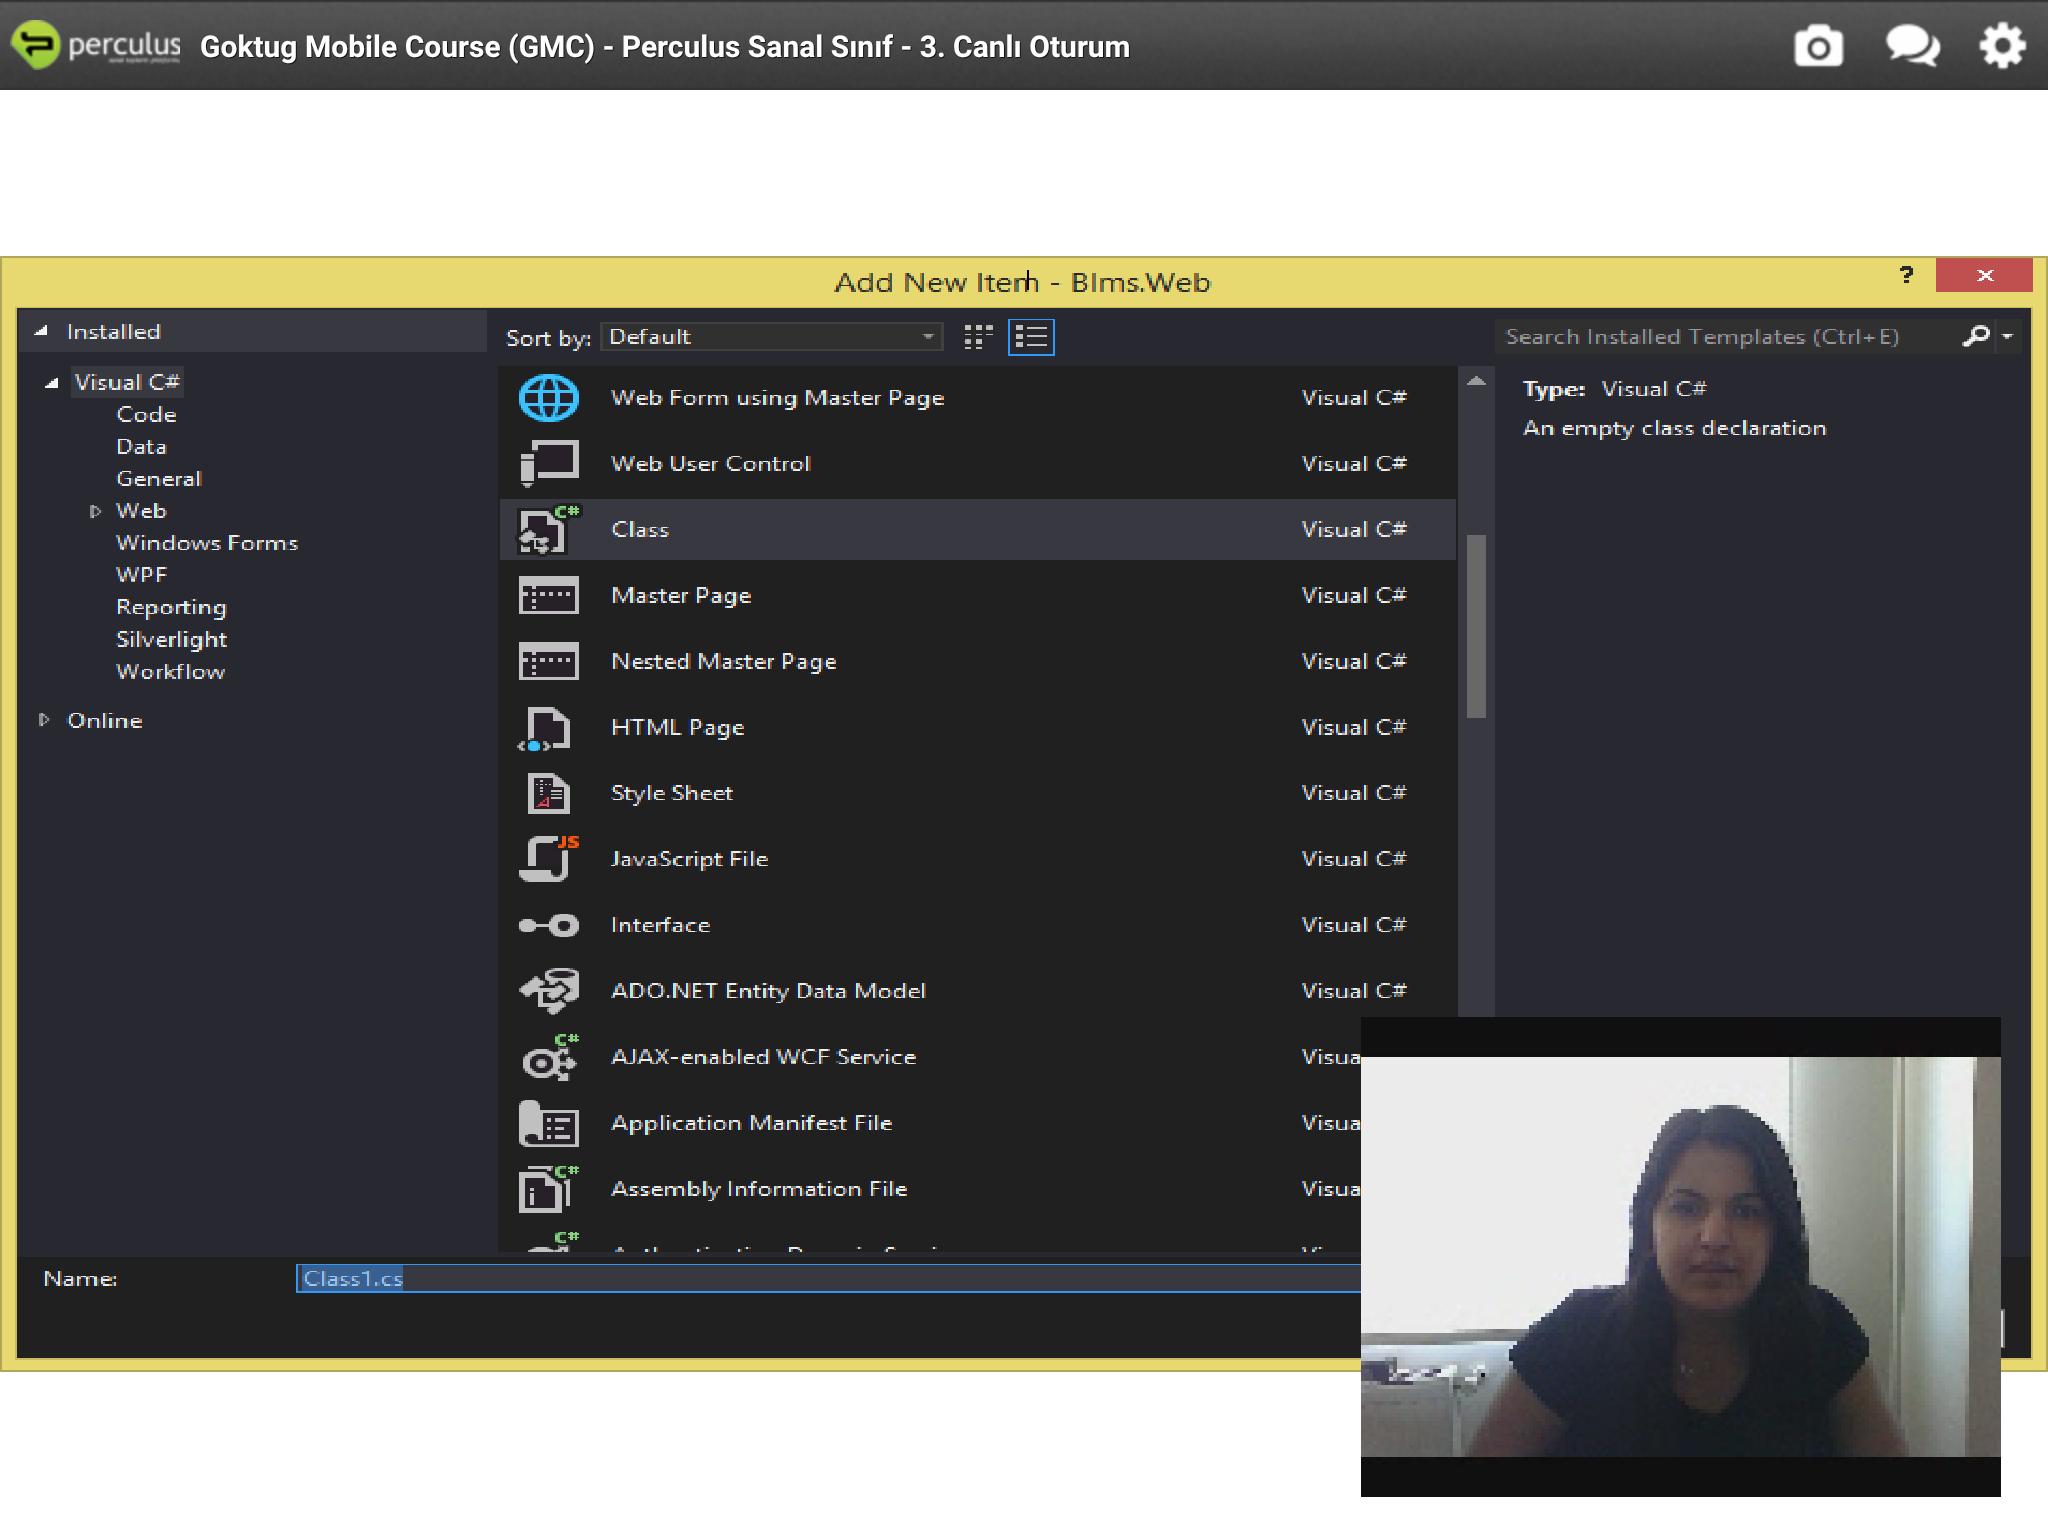This screenshot has height=1536, width=2048.
Task: Select HTML Page template name
Action: coord(678,728)
